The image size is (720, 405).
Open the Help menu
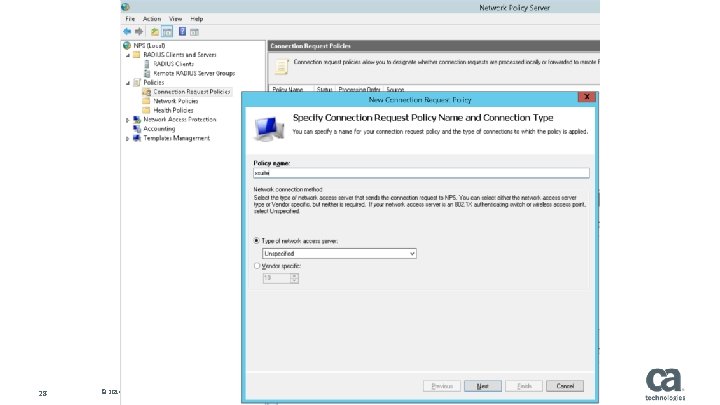(197, 19)
